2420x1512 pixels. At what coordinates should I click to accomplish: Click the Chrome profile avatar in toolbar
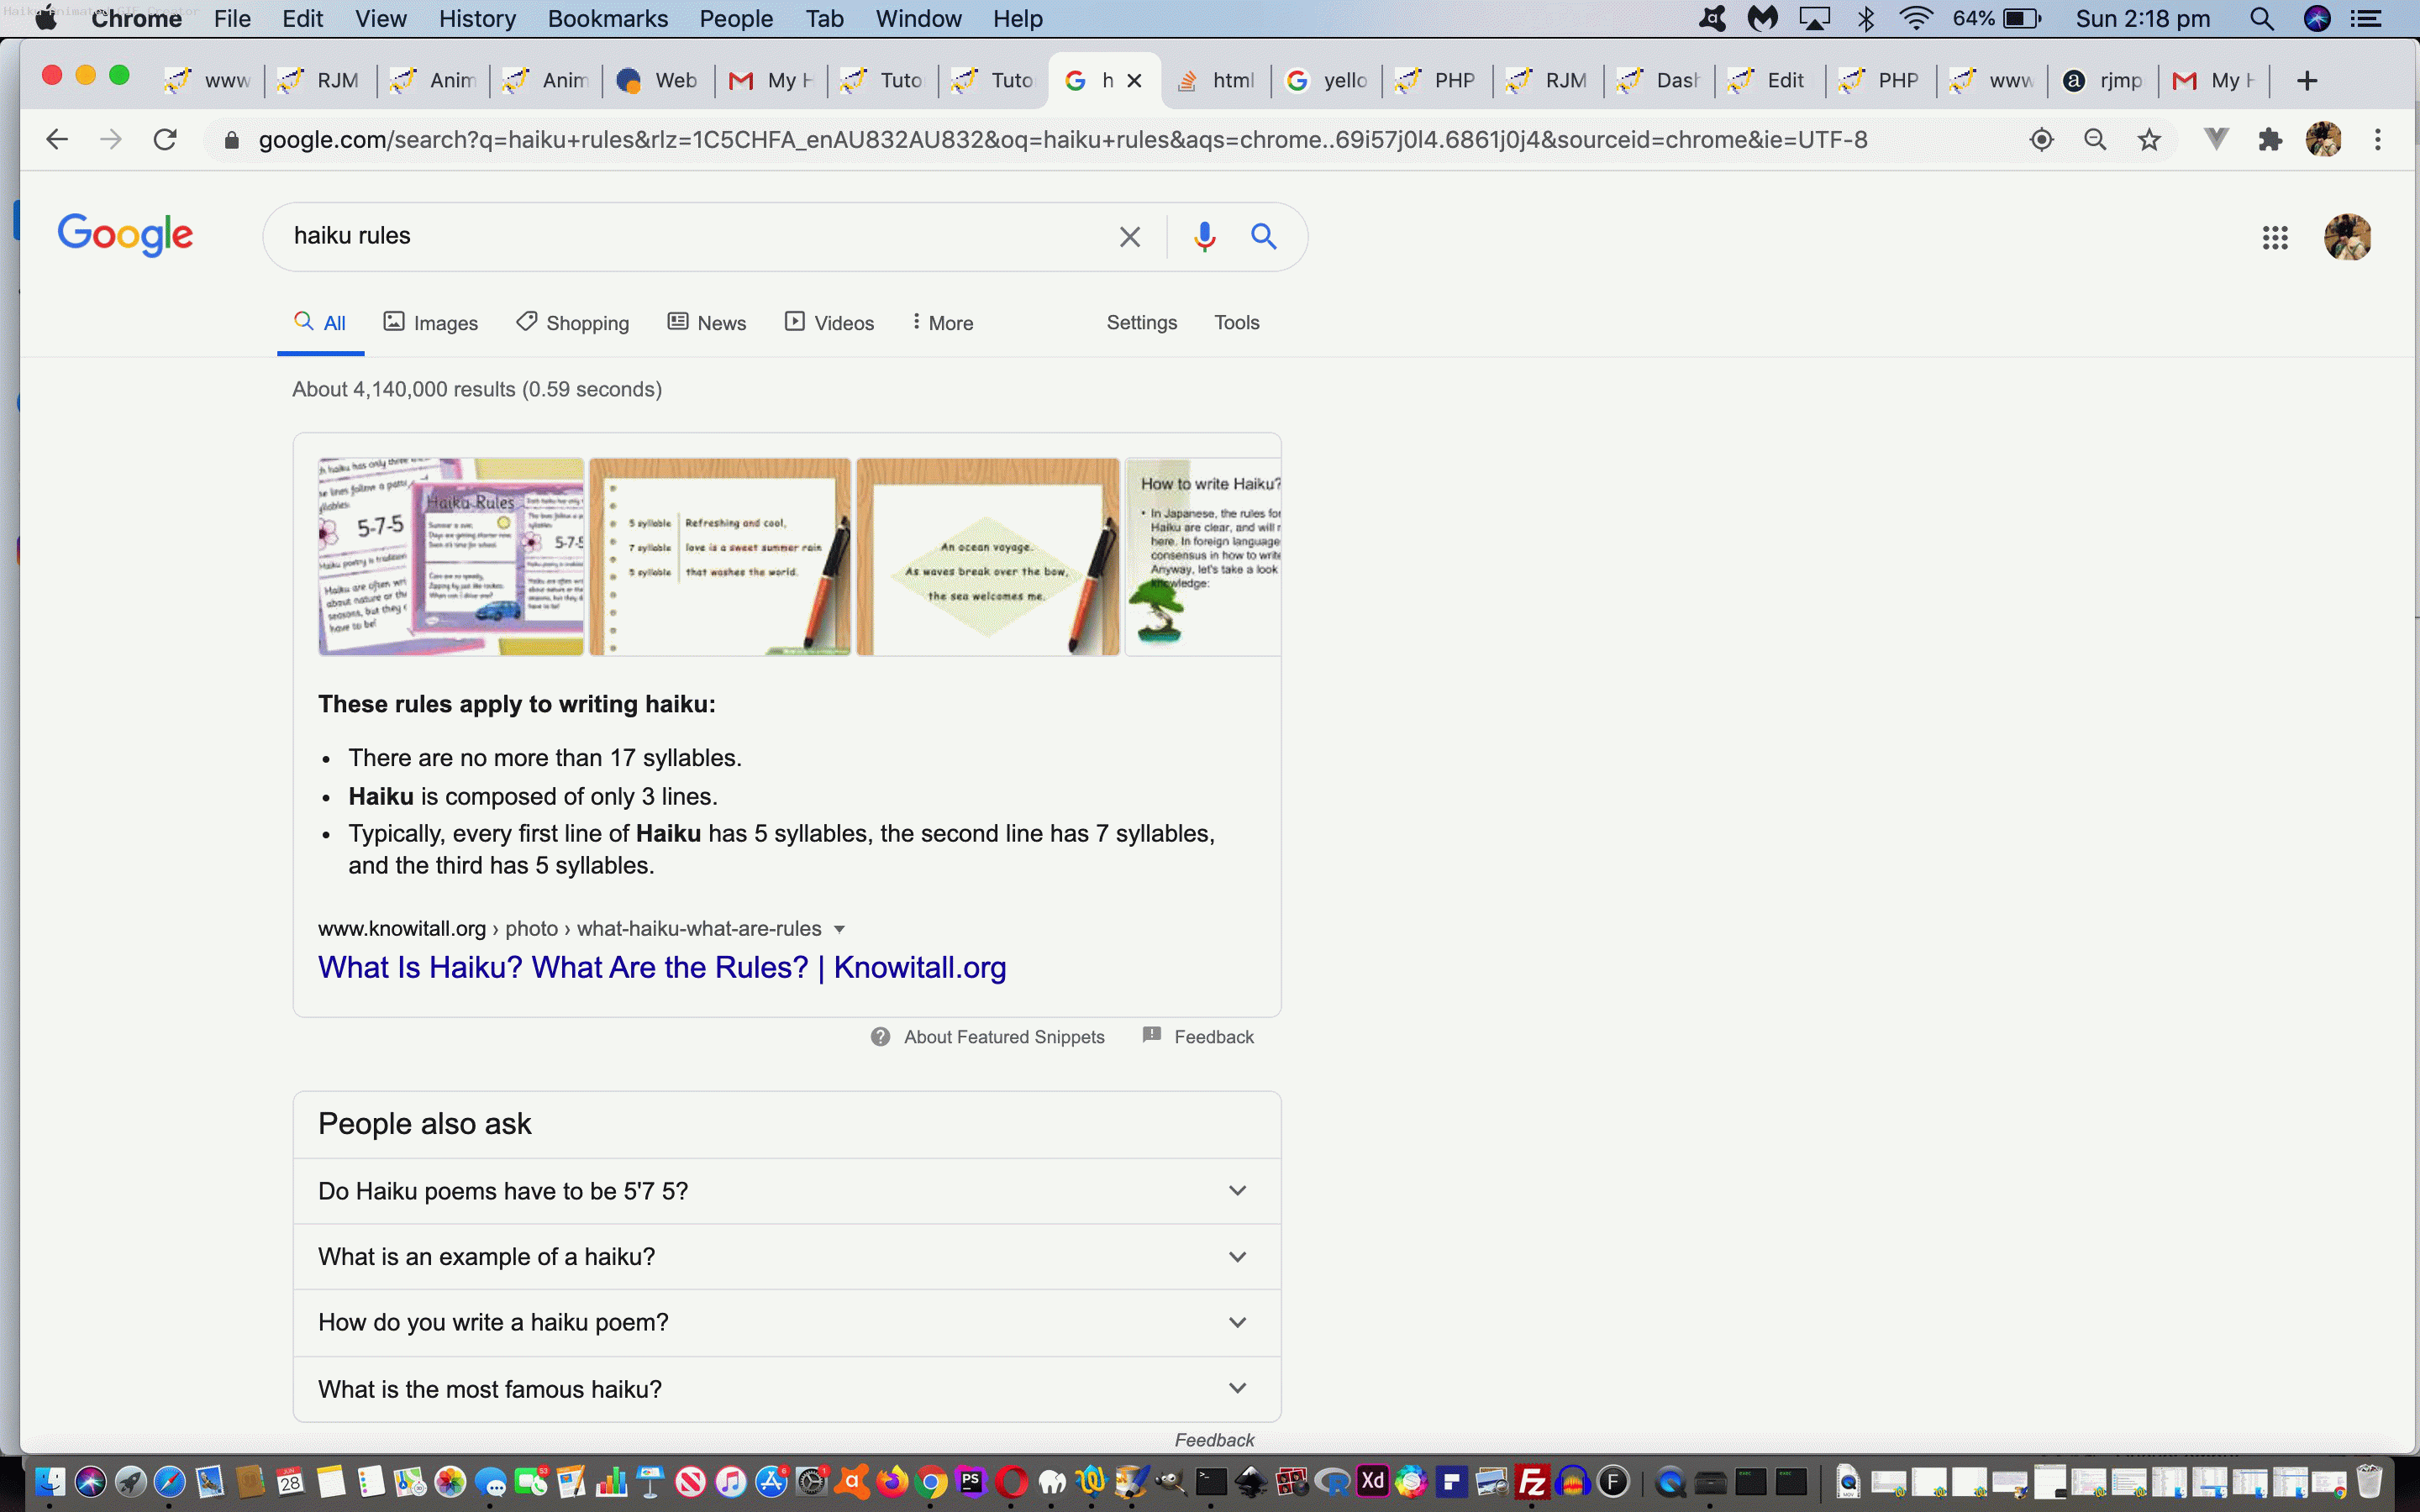[2323, 140]
